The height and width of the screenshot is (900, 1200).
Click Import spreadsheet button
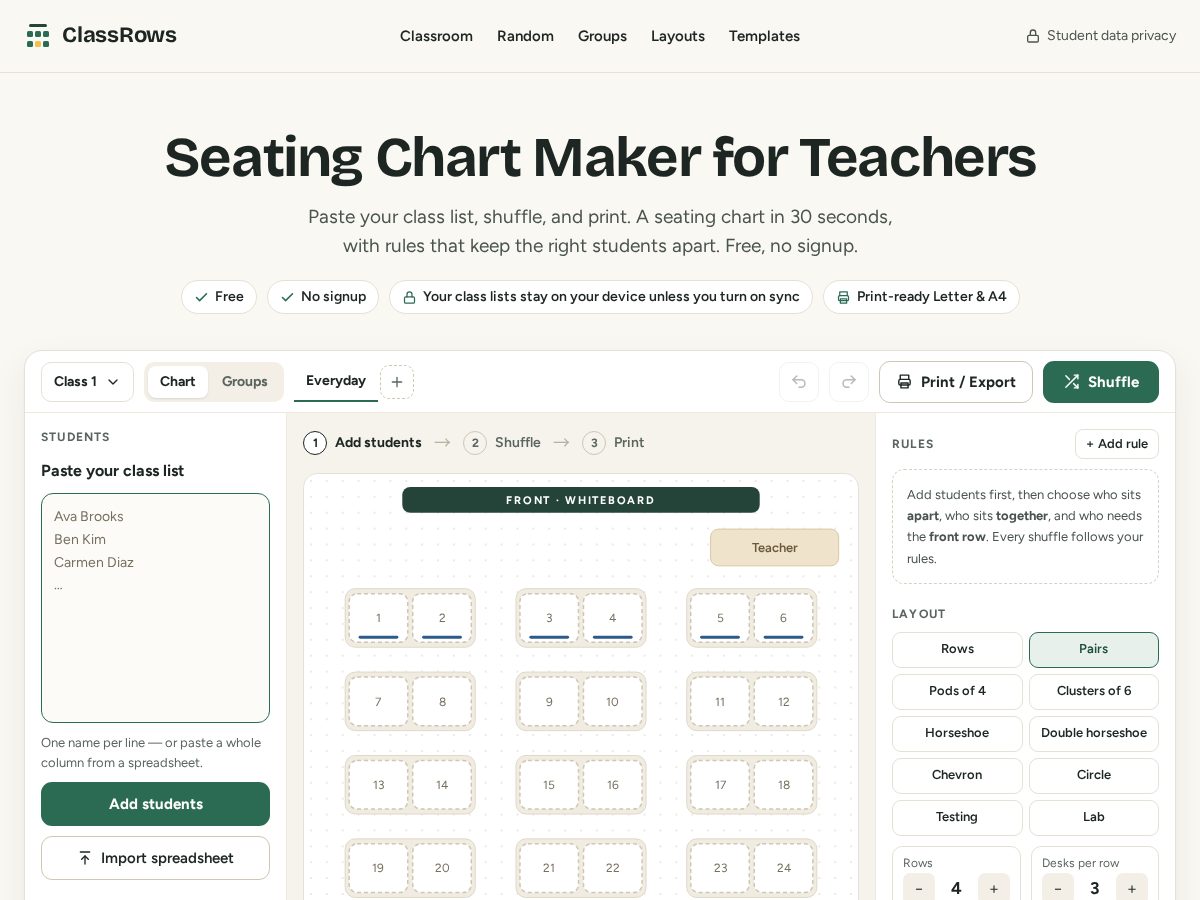[155, 858]
